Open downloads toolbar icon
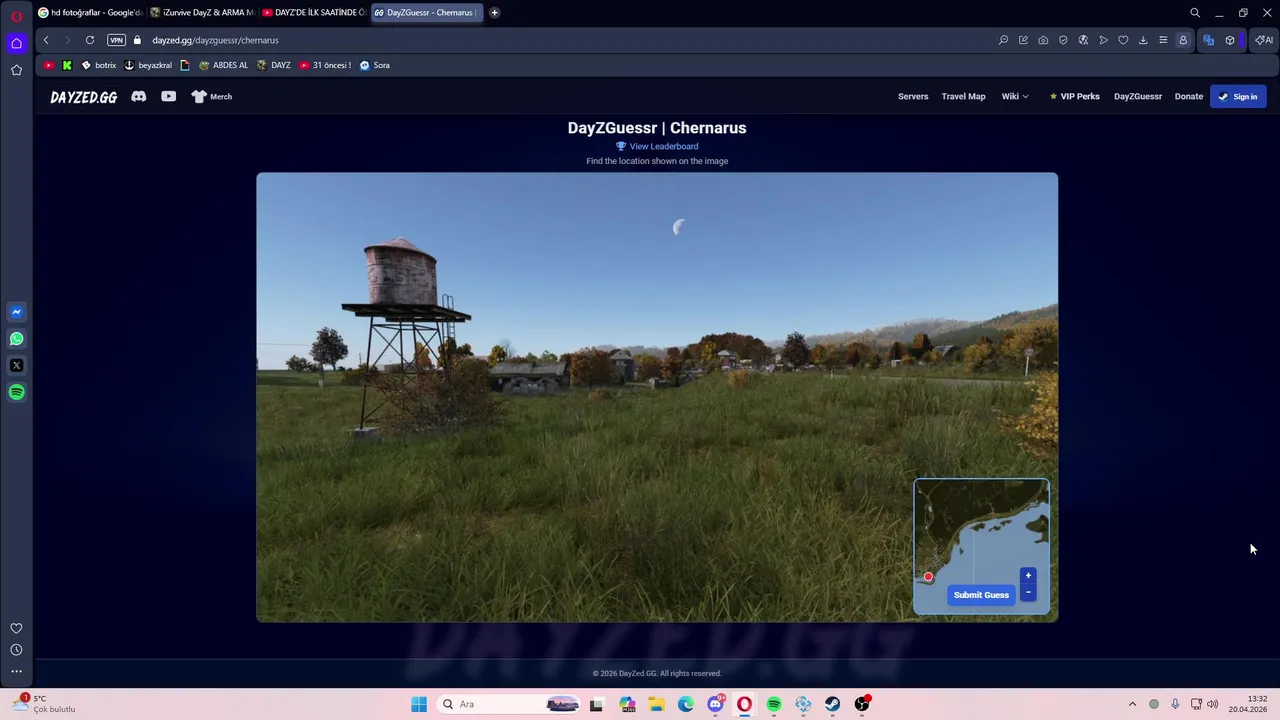1280x720 pixels. [1143, 40]
